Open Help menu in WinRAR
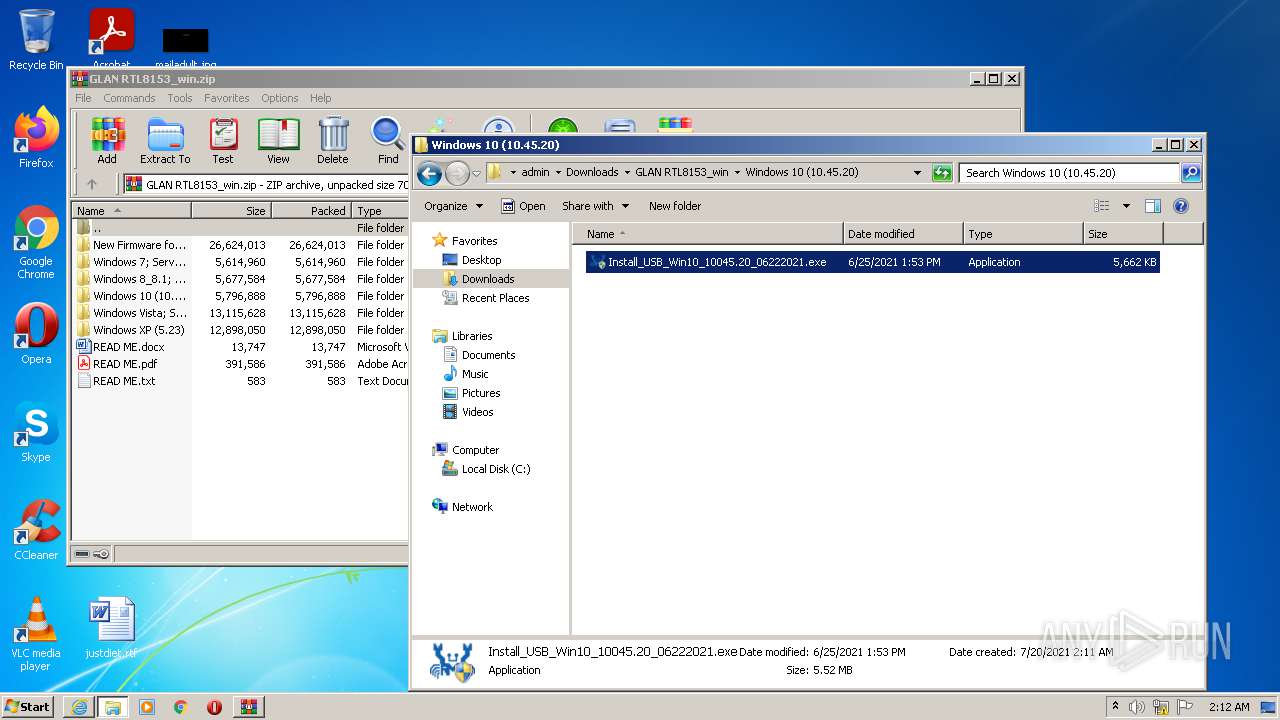 (321, 98)
